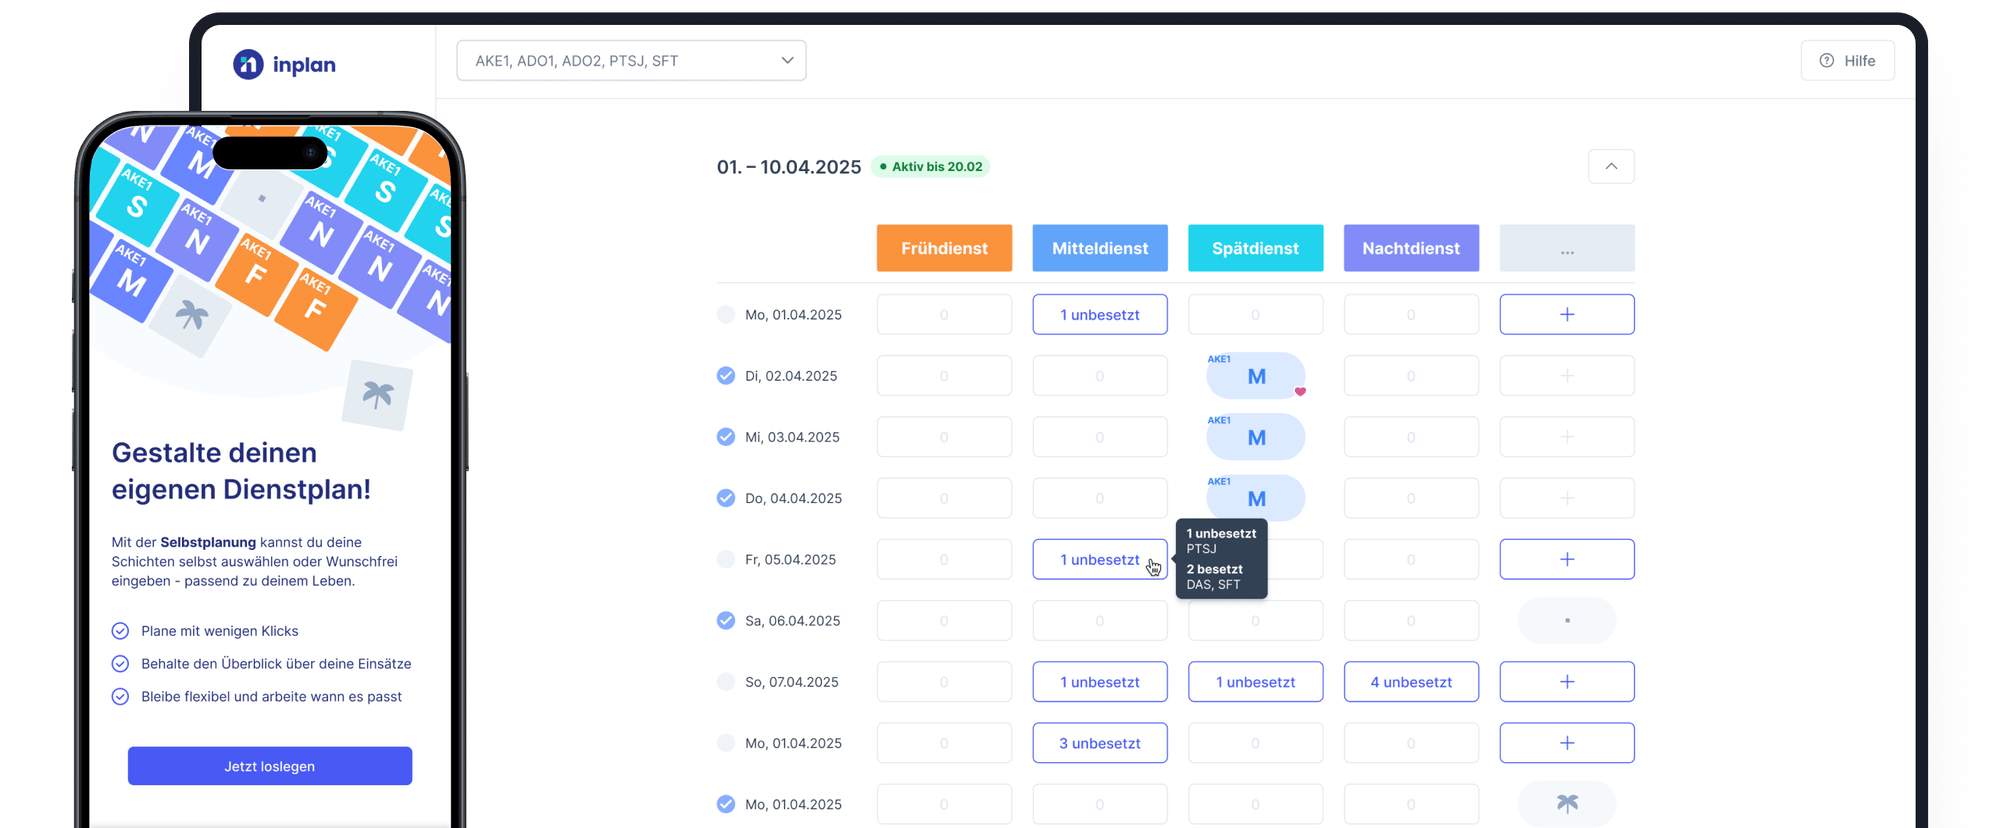Viewport: 2000px width, 828px height.
Task: Click the faded plus in the Do, 04.04.2025 row
Action: 1566,498
